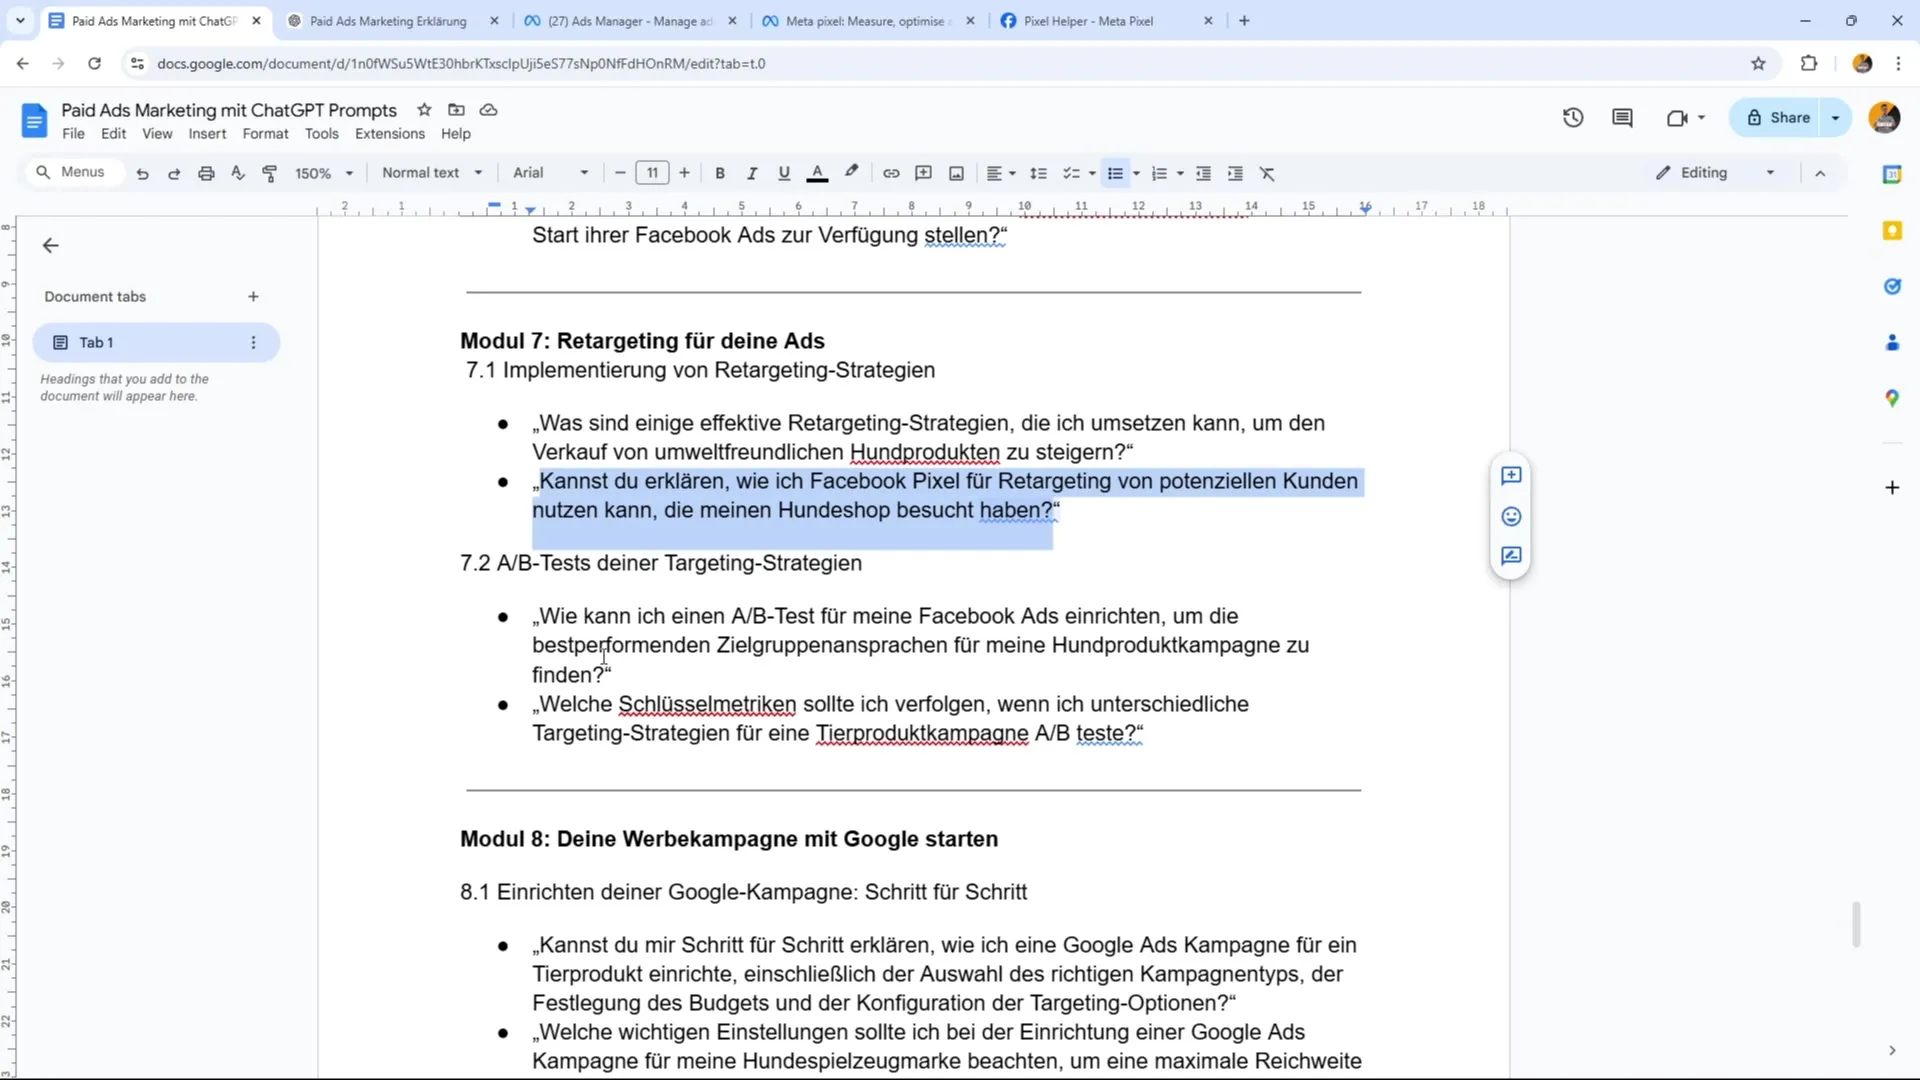The image size is (1920, 1080).
Task: Click the floating Add emoji reaction icon
Action: click(x=1511, y=516)
